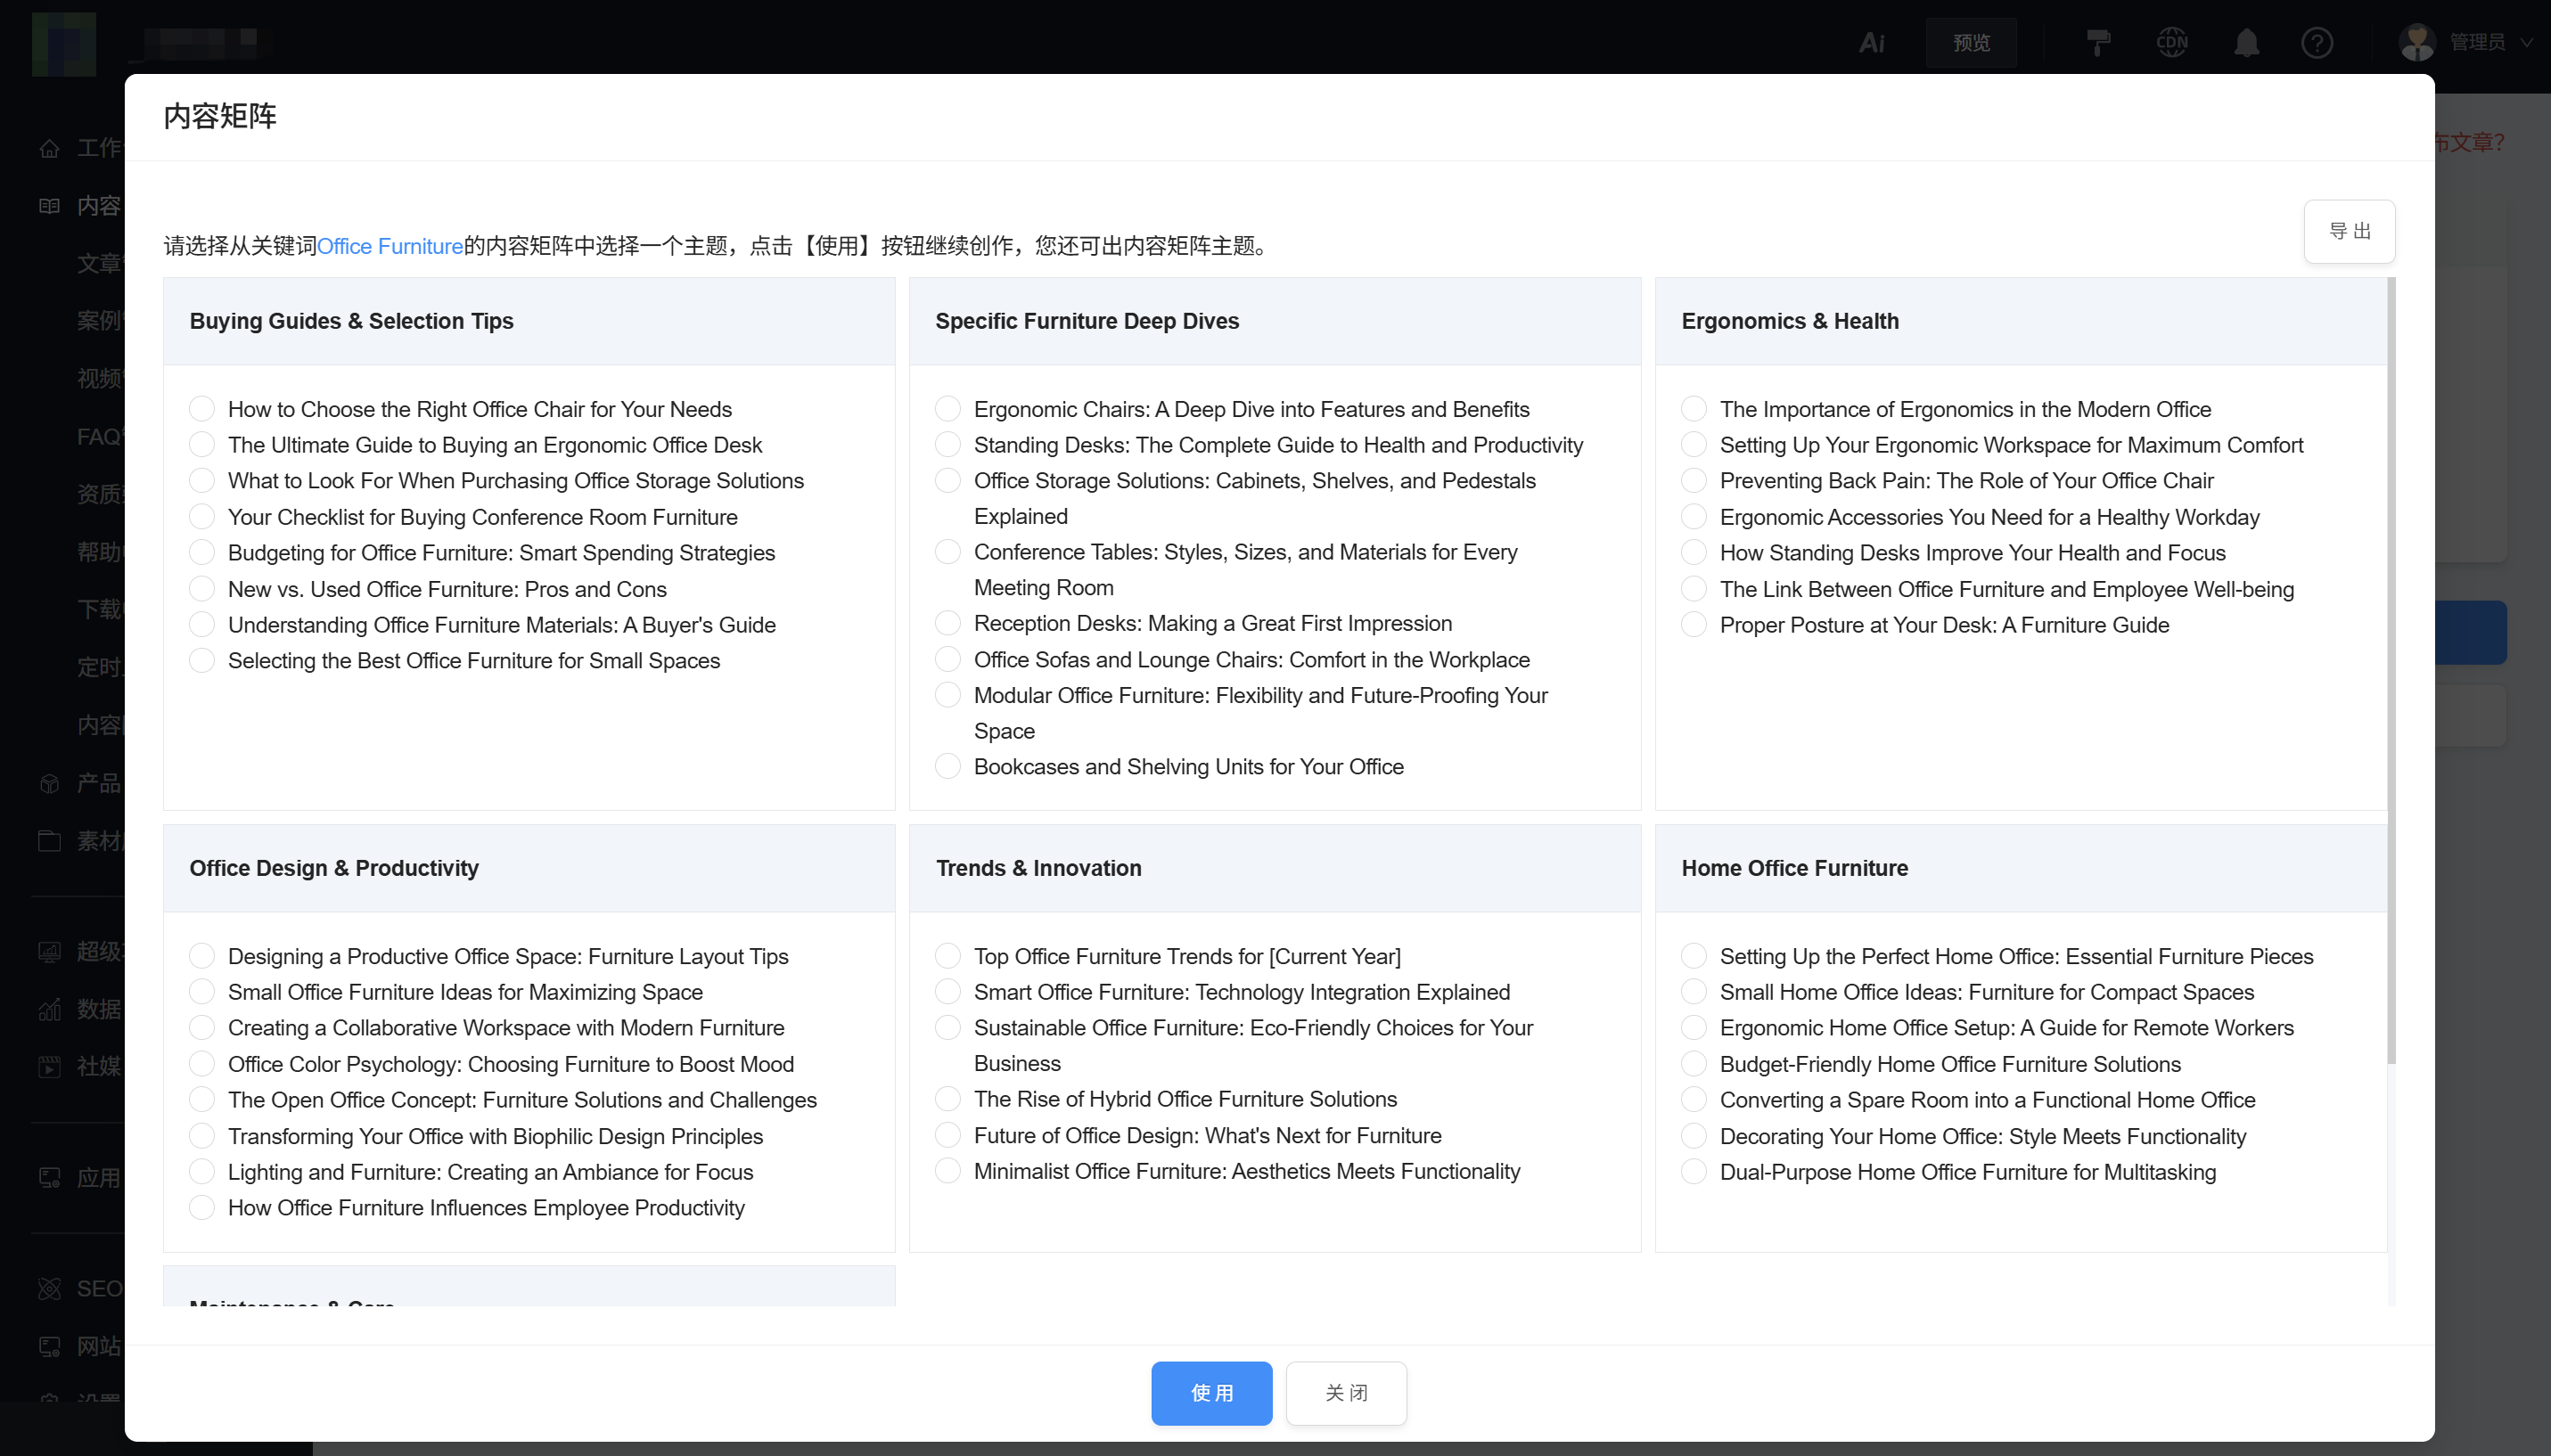Select 'Reception Desks: Making a Great First Impression'
Viewport: 2551px width, 1456px height.
(x=948, y=623)
